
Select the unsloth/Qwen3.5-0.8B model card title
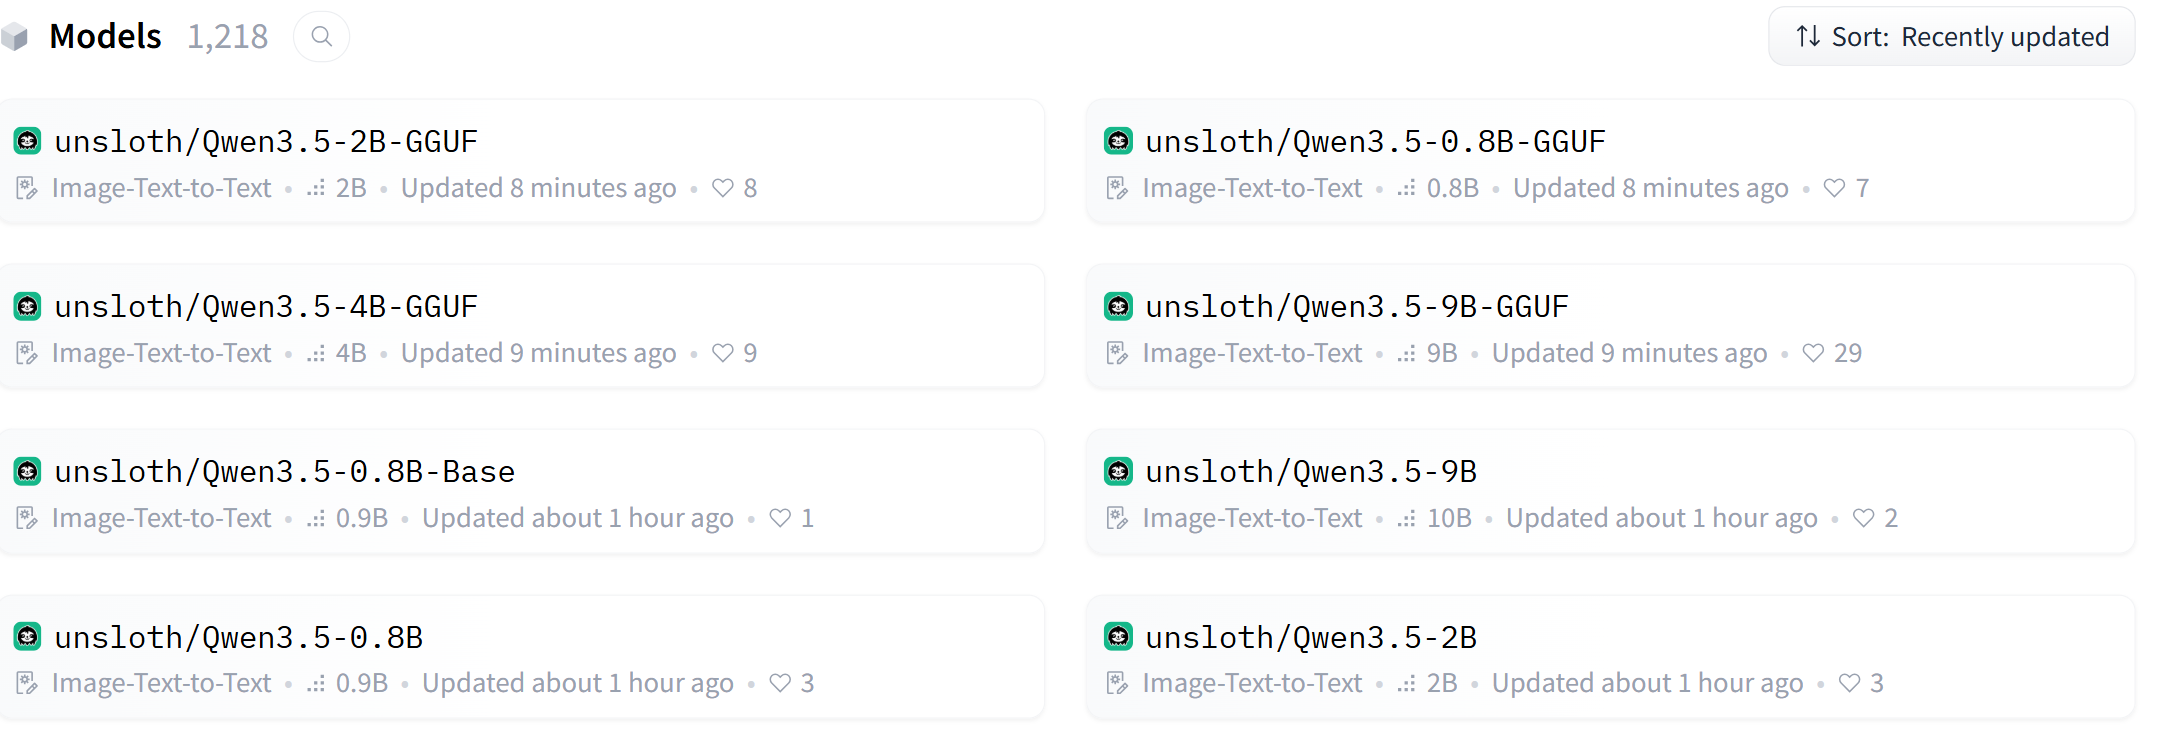pyautogui.click(x=239, y=637)
